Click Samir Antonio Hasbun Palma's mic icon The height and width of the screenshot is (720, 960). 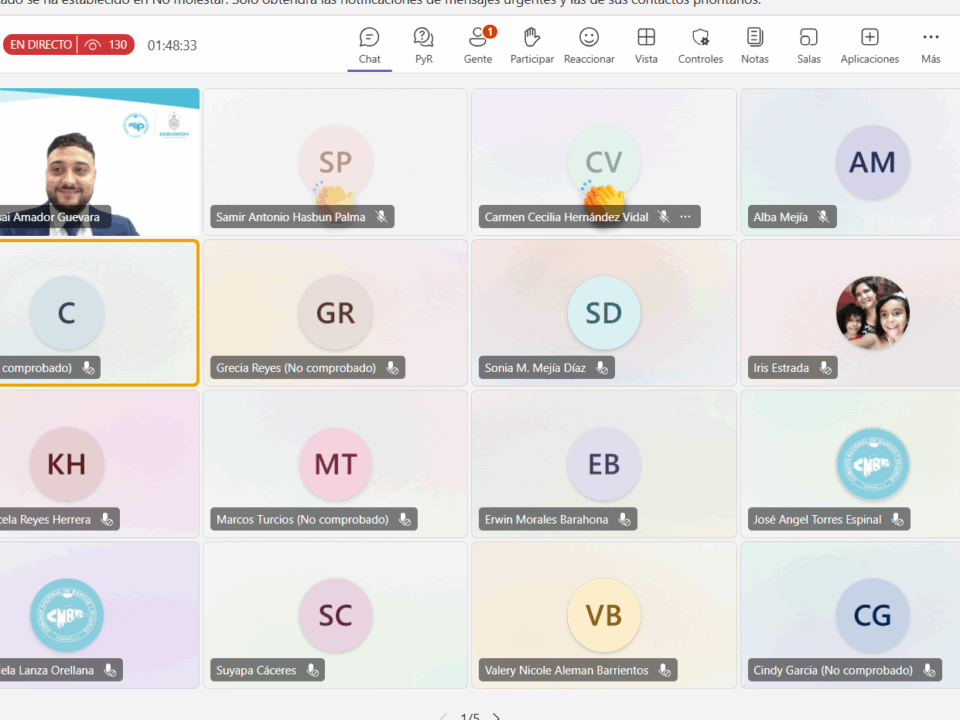point(381,217)
